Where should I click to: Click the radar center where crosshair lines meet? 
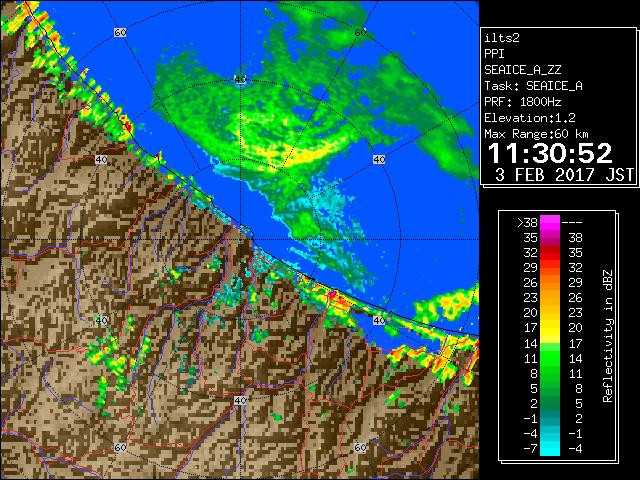pos(240,240)
